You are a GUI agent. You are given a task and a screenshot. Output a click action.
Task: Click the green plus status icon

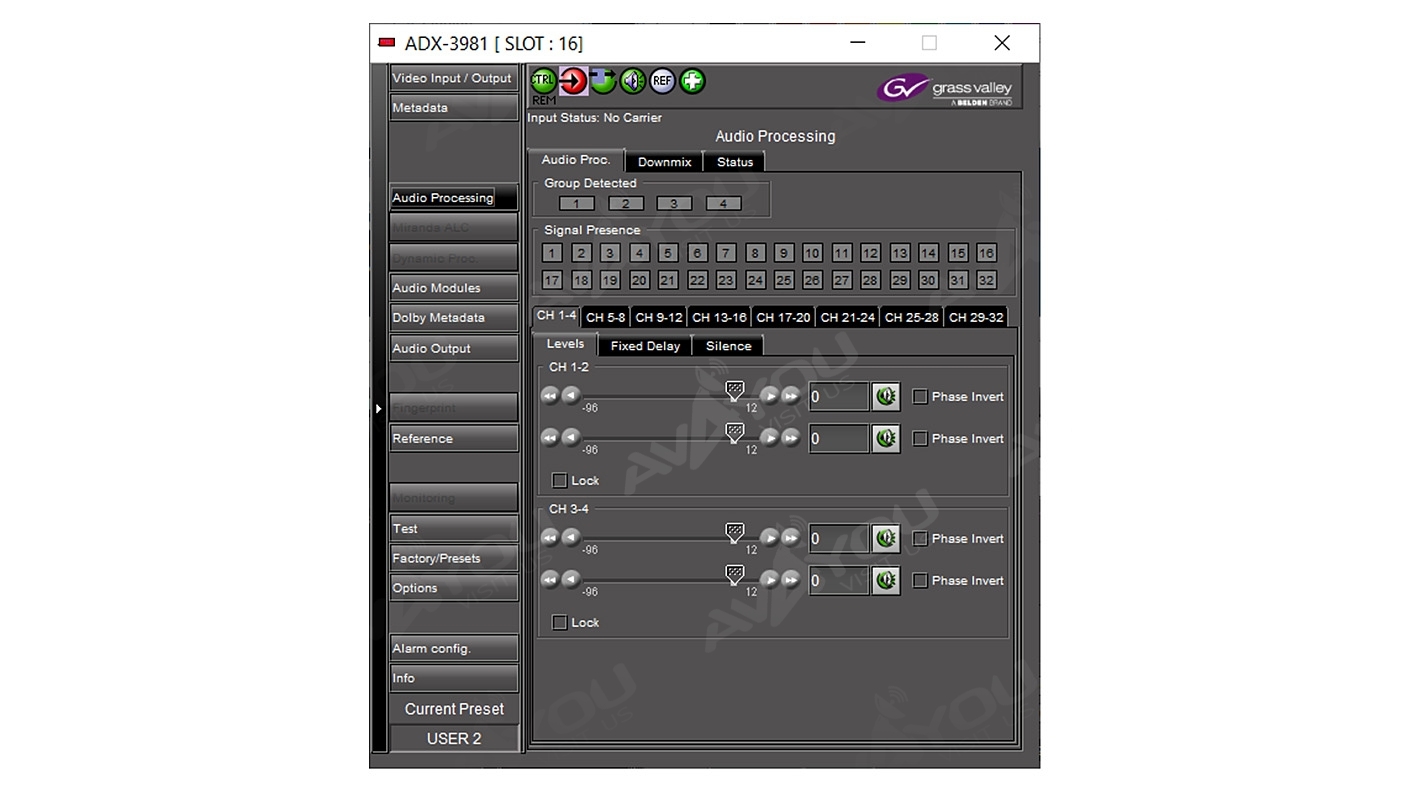[x=692, y=81]
